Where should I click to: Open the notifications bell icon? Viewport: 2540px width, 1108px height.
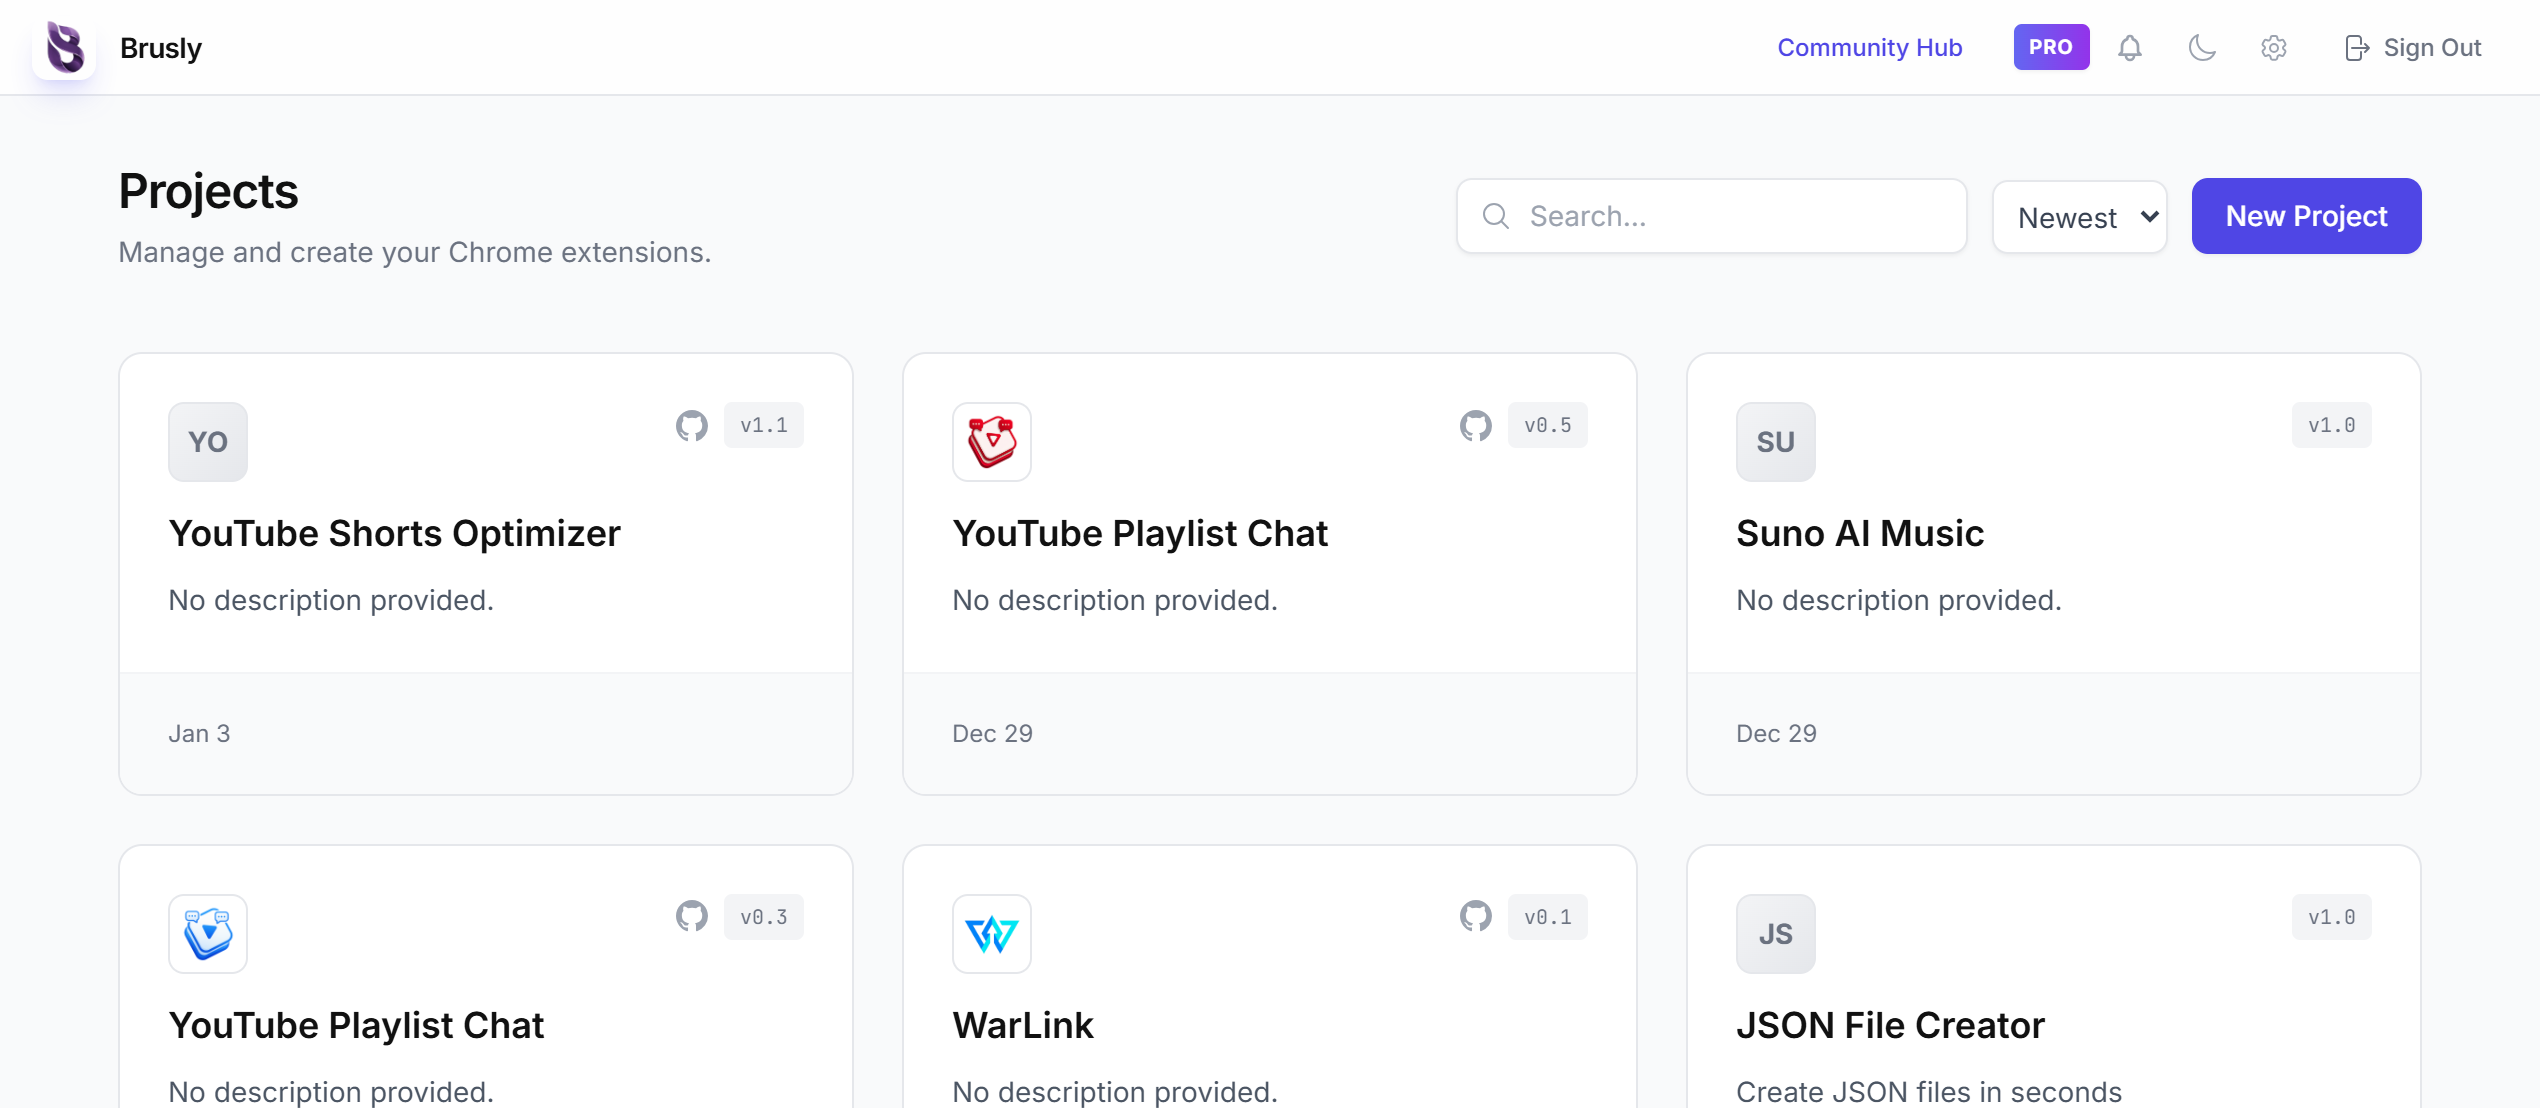tap(2129, 47)
